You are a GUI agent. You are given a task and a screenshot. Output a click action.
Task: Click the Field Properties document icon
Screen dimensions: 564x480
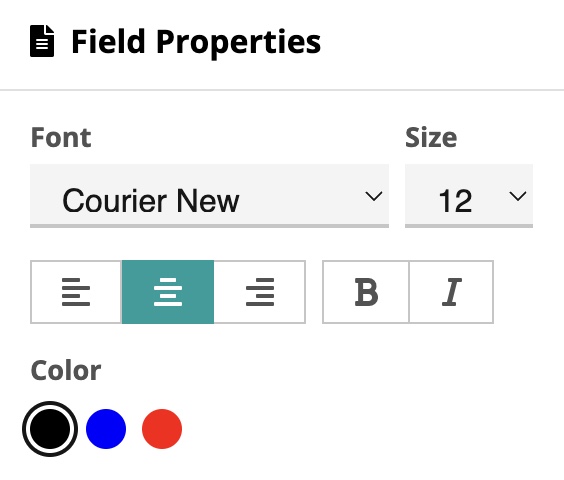pos(42,41)
